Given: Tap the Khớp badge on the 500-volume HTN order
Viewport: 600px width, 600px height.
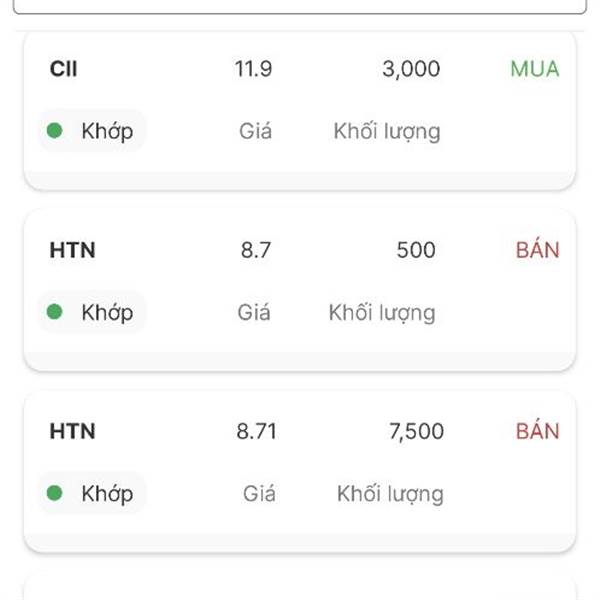Looking at the screenshot, I should point(92,312).
